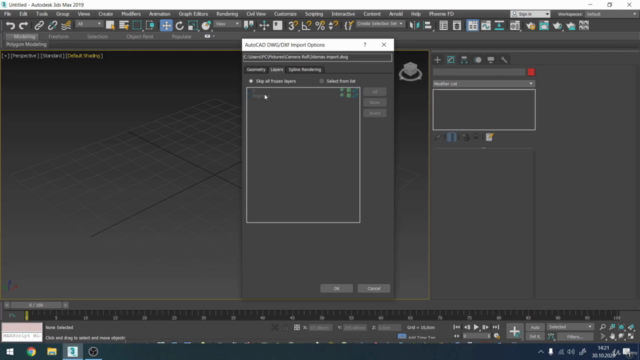Open the View reference coordinate dropdown
640x360 pixels.
[227, 24]
